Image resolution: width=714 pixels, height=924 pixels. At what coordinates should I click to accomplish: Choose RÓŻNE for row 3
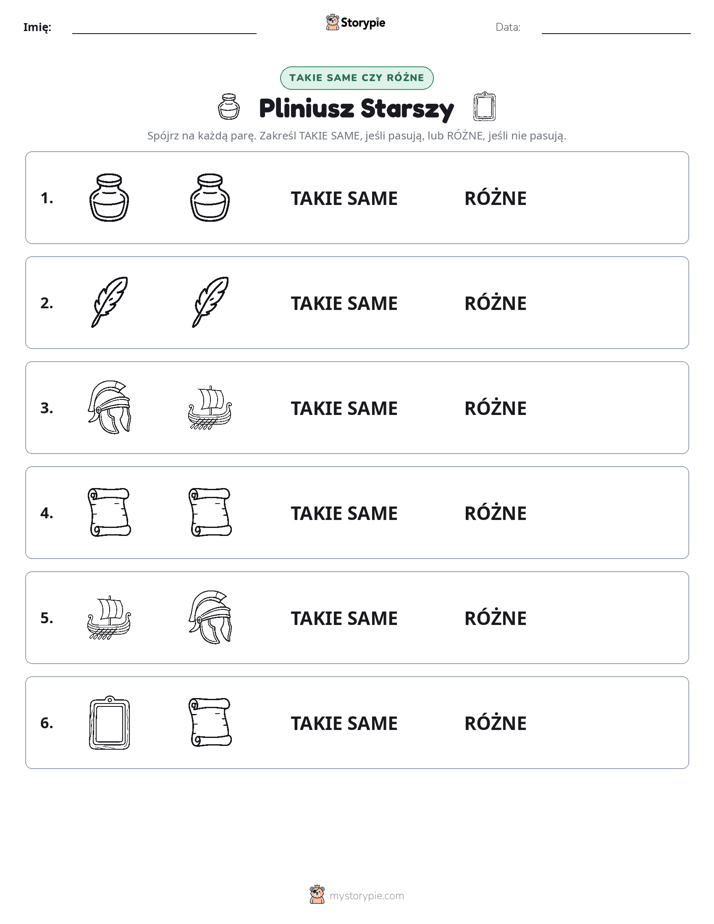[495, 408]
